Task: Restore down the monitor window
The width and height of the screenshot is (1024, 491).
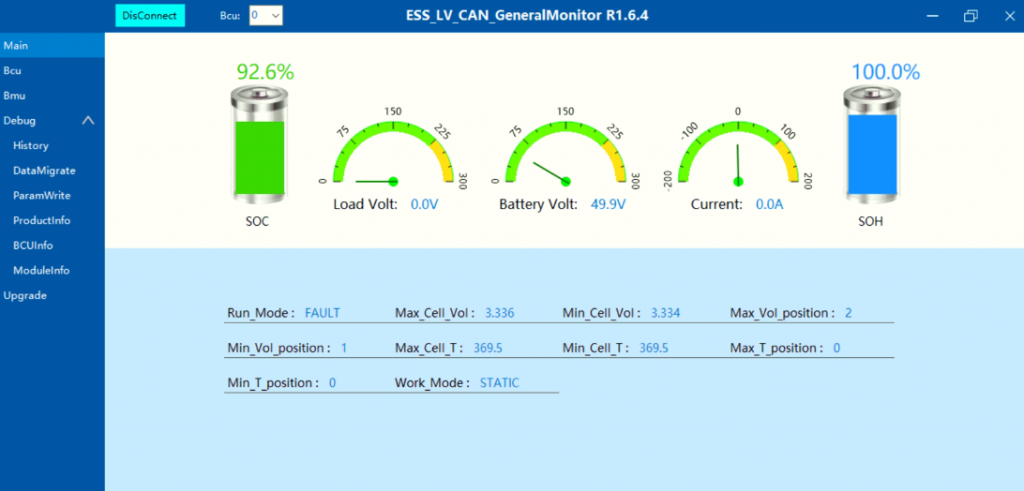Action: click(x=971, y=16)
